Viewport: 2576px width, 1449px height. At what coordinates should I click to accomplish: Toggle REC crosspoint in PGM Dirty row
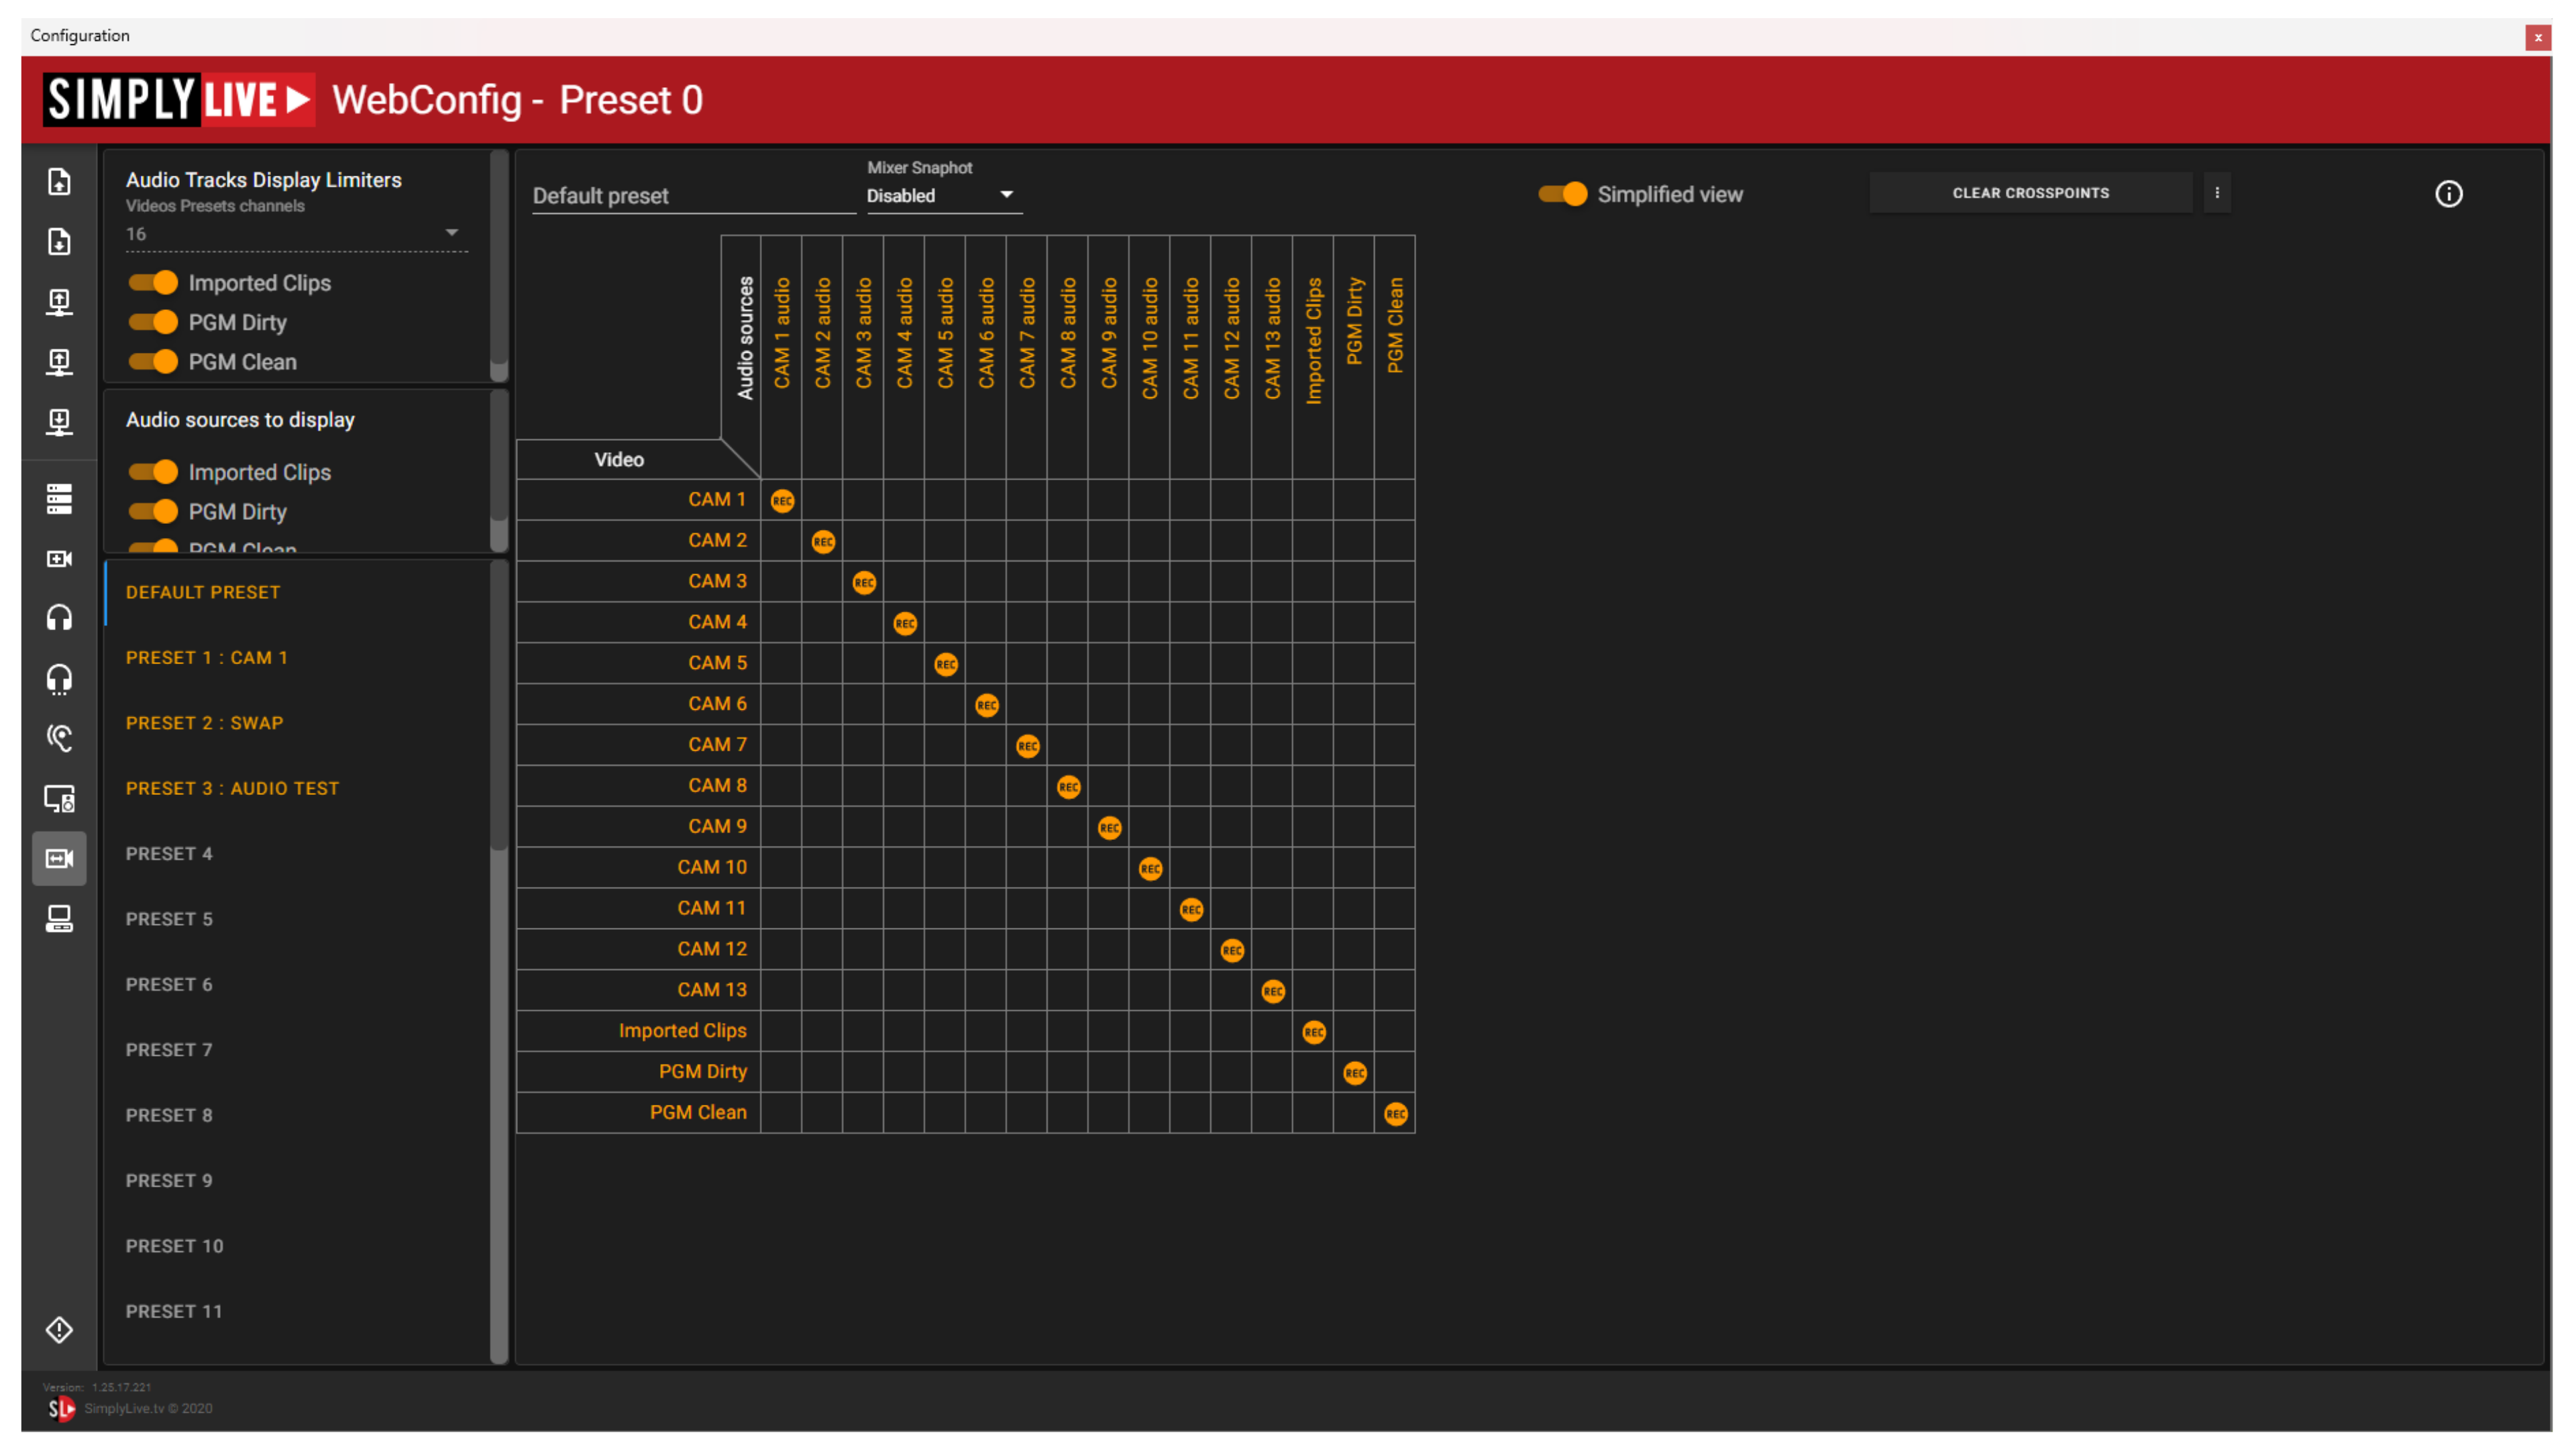click(x=1355, y=1074)
